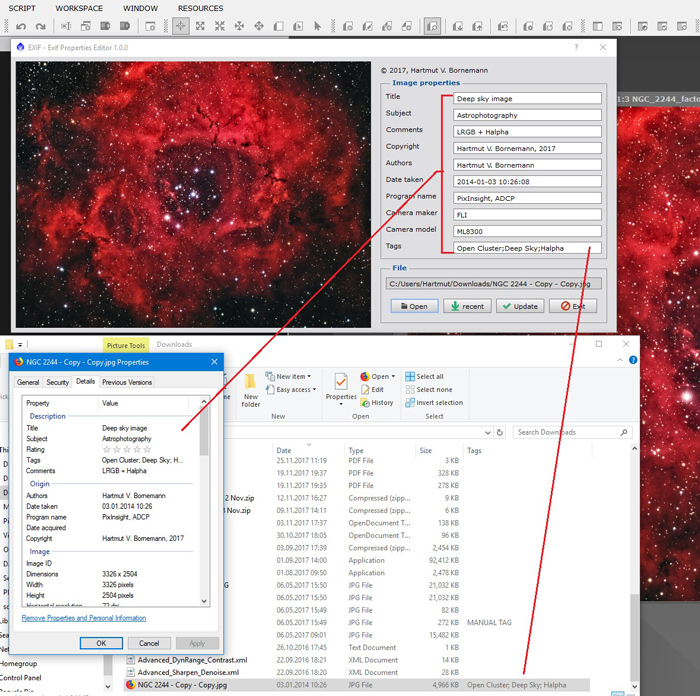700x696 pixels.
Task: Close the NGC 2244 Properties dialog
Action: tap(214, 362)
